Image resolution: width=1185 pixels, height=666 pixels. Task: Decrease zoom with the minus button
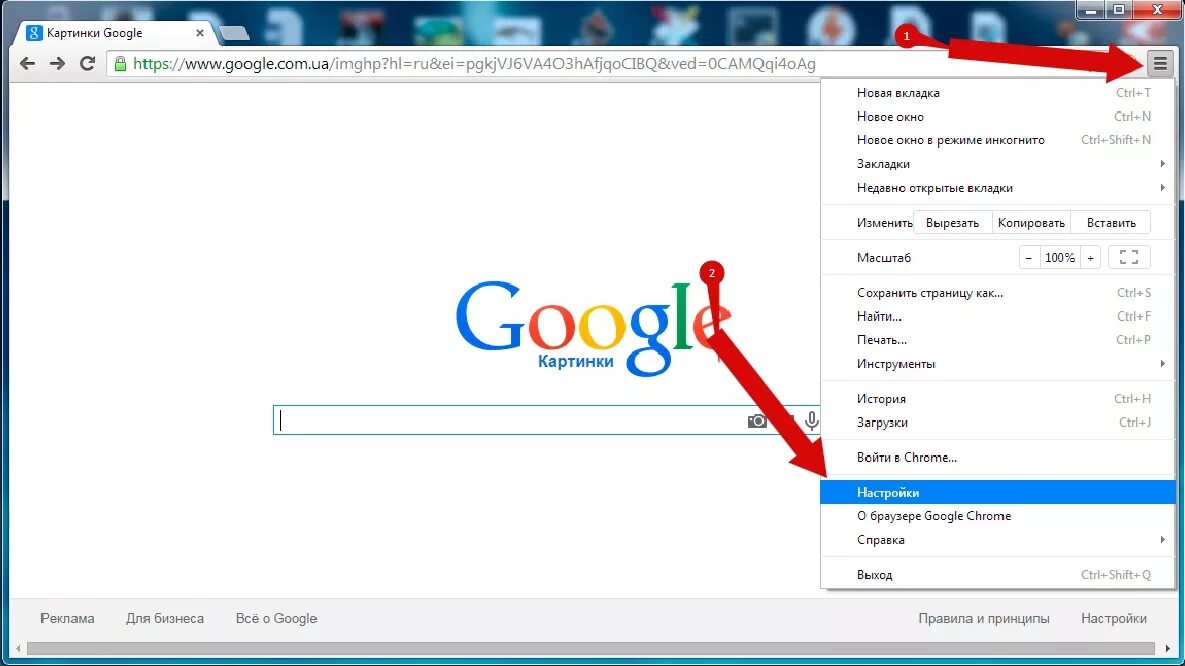[1029, 258]
